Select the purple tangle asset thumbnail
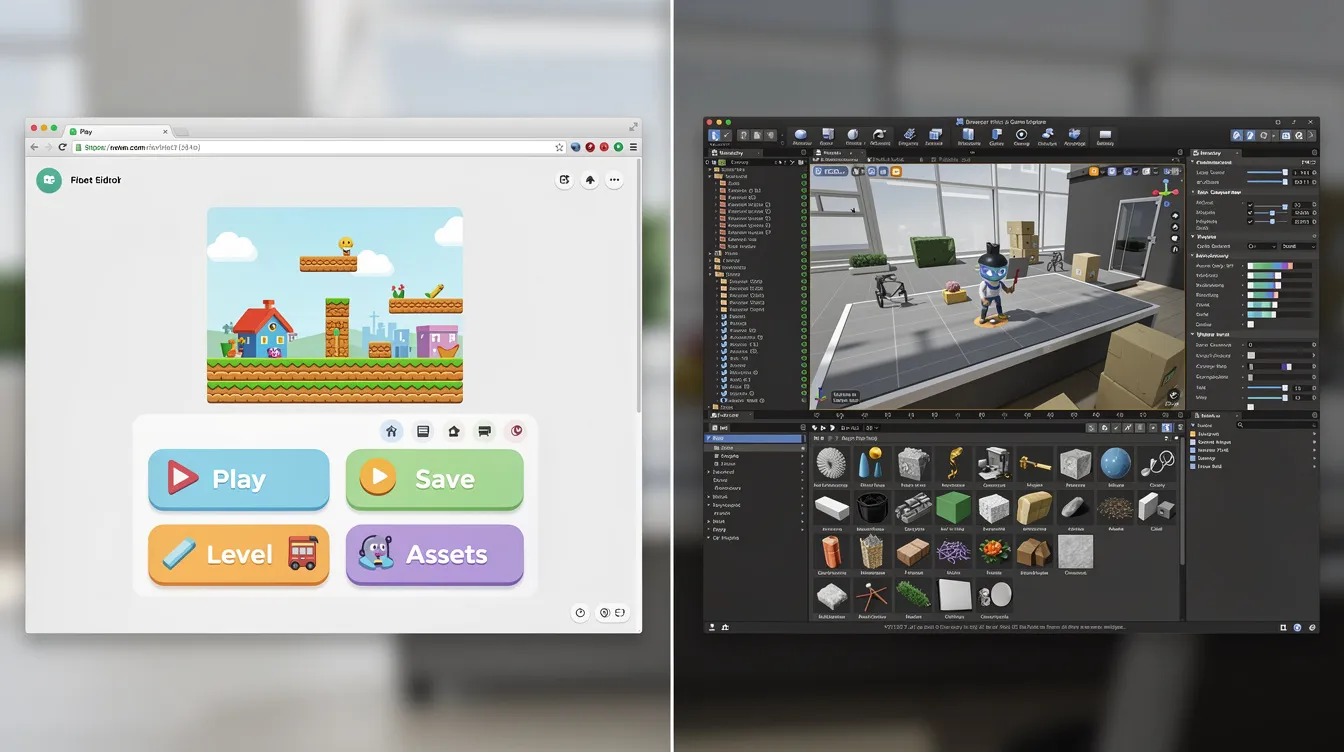 953,551
